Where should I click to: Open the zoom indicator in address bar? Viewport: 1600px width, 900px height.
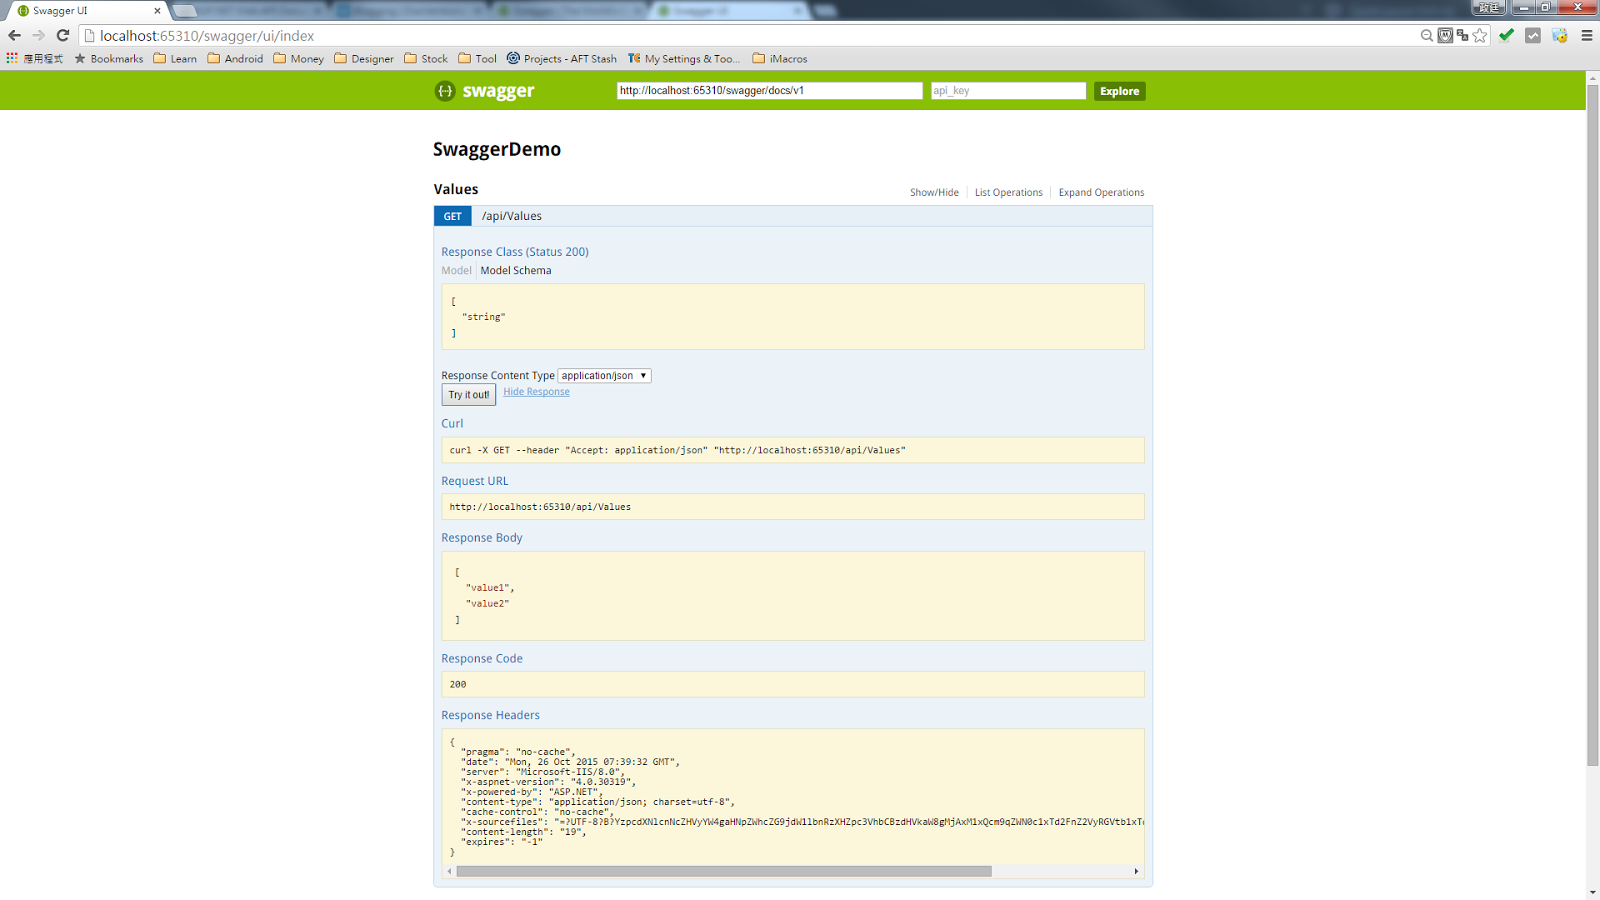coord(1427,35)
